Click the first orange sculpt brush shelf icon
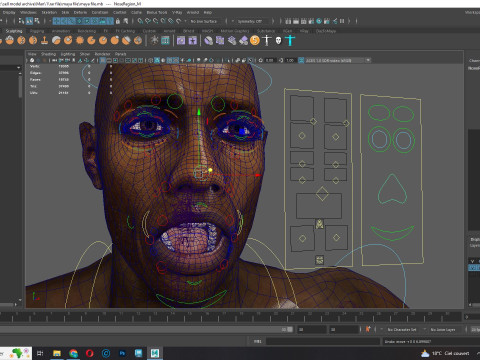The width and height of the screenshot is (480, 360). click(x=10, y=41)
